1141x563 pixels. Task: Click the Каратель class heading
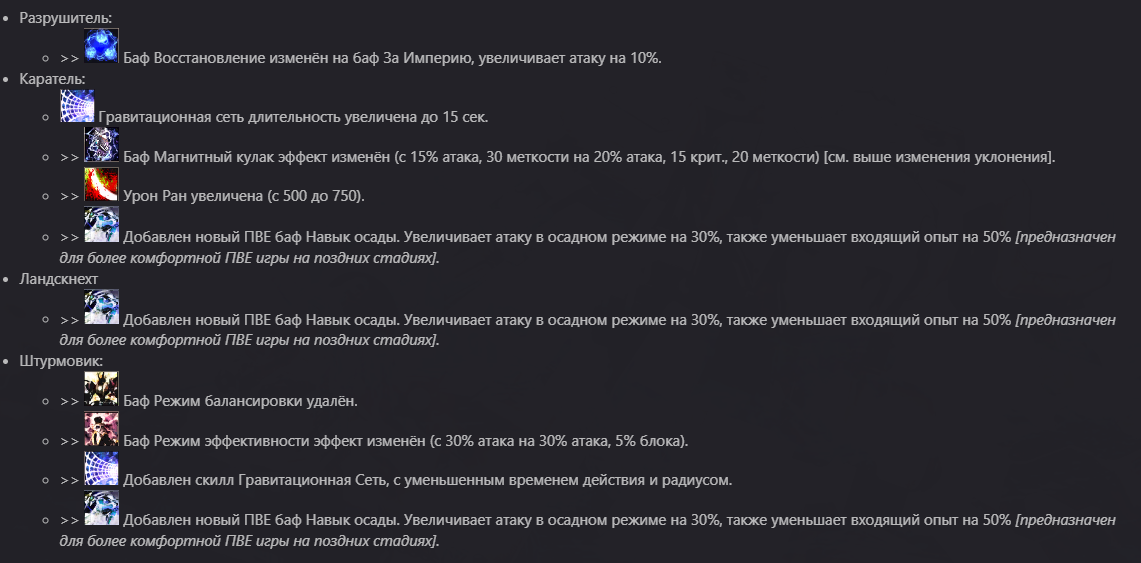click(52, 79)
